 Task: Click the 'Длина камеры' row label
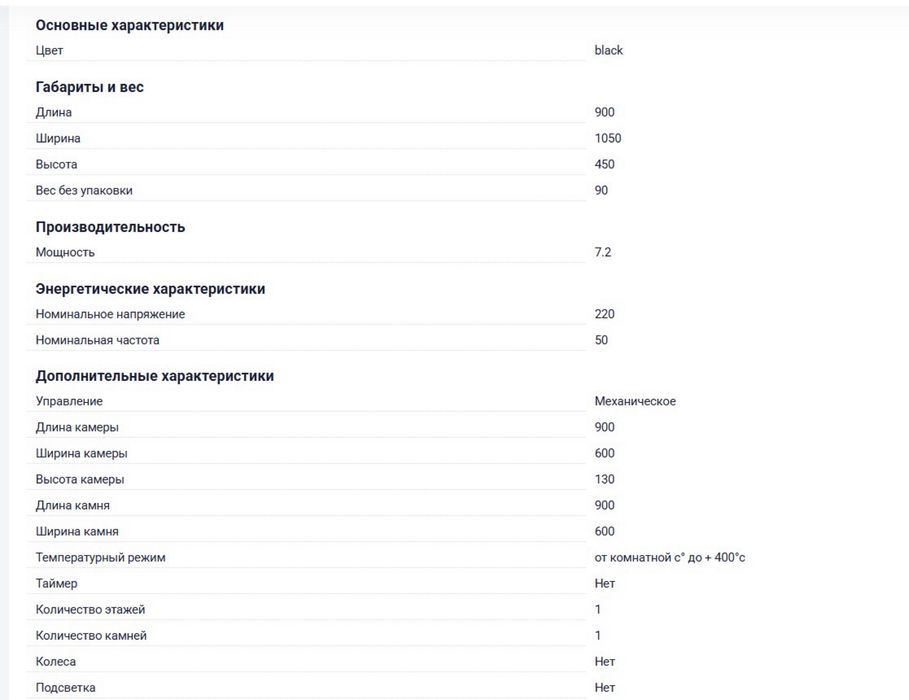[77, 427]
